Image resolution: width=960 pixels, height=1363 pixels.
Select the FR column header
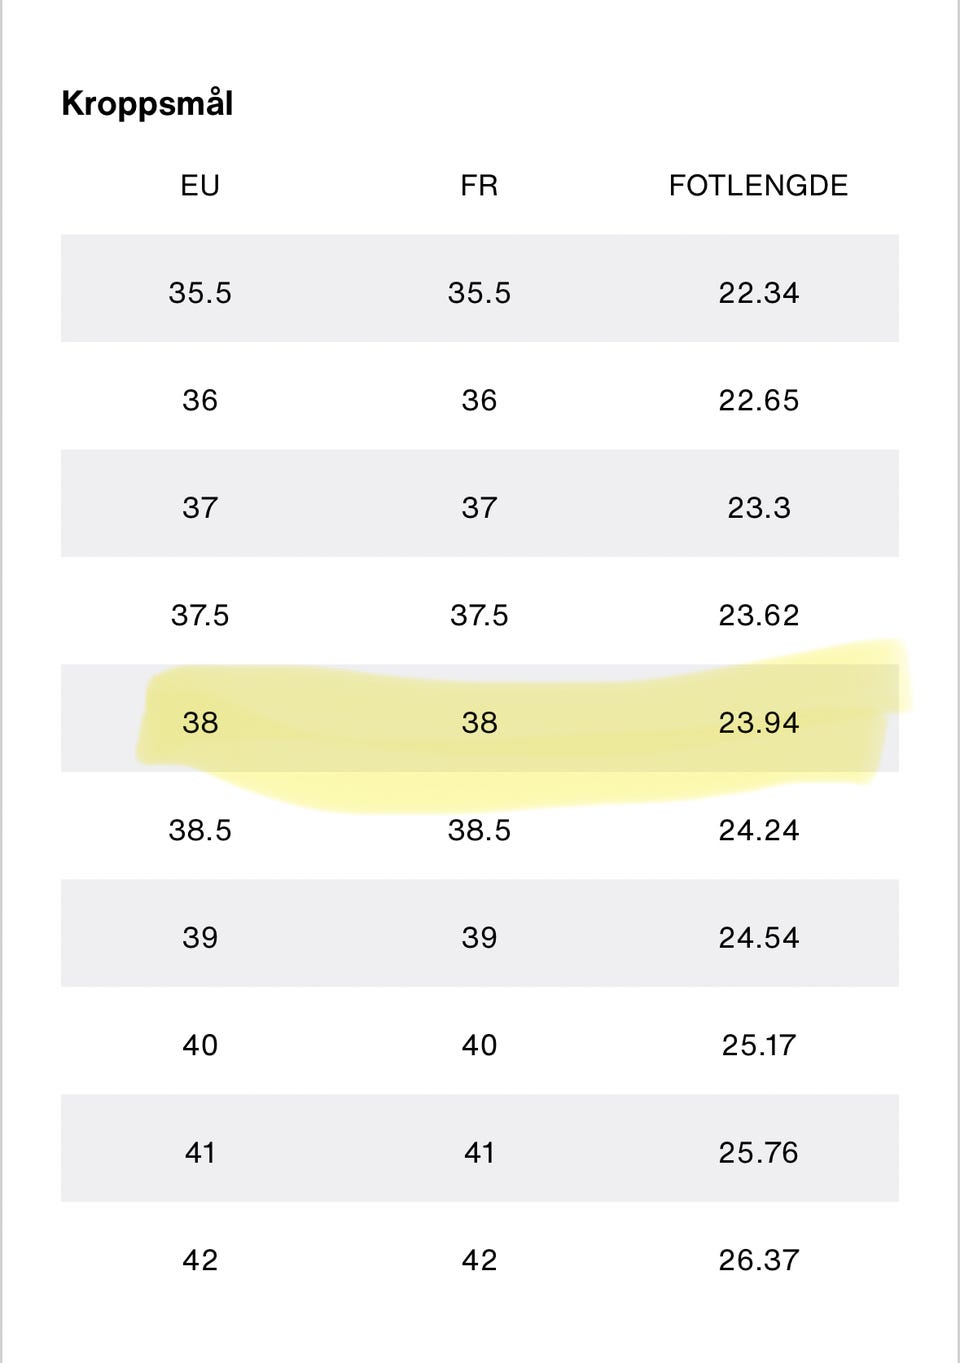[x=479, y=185]
